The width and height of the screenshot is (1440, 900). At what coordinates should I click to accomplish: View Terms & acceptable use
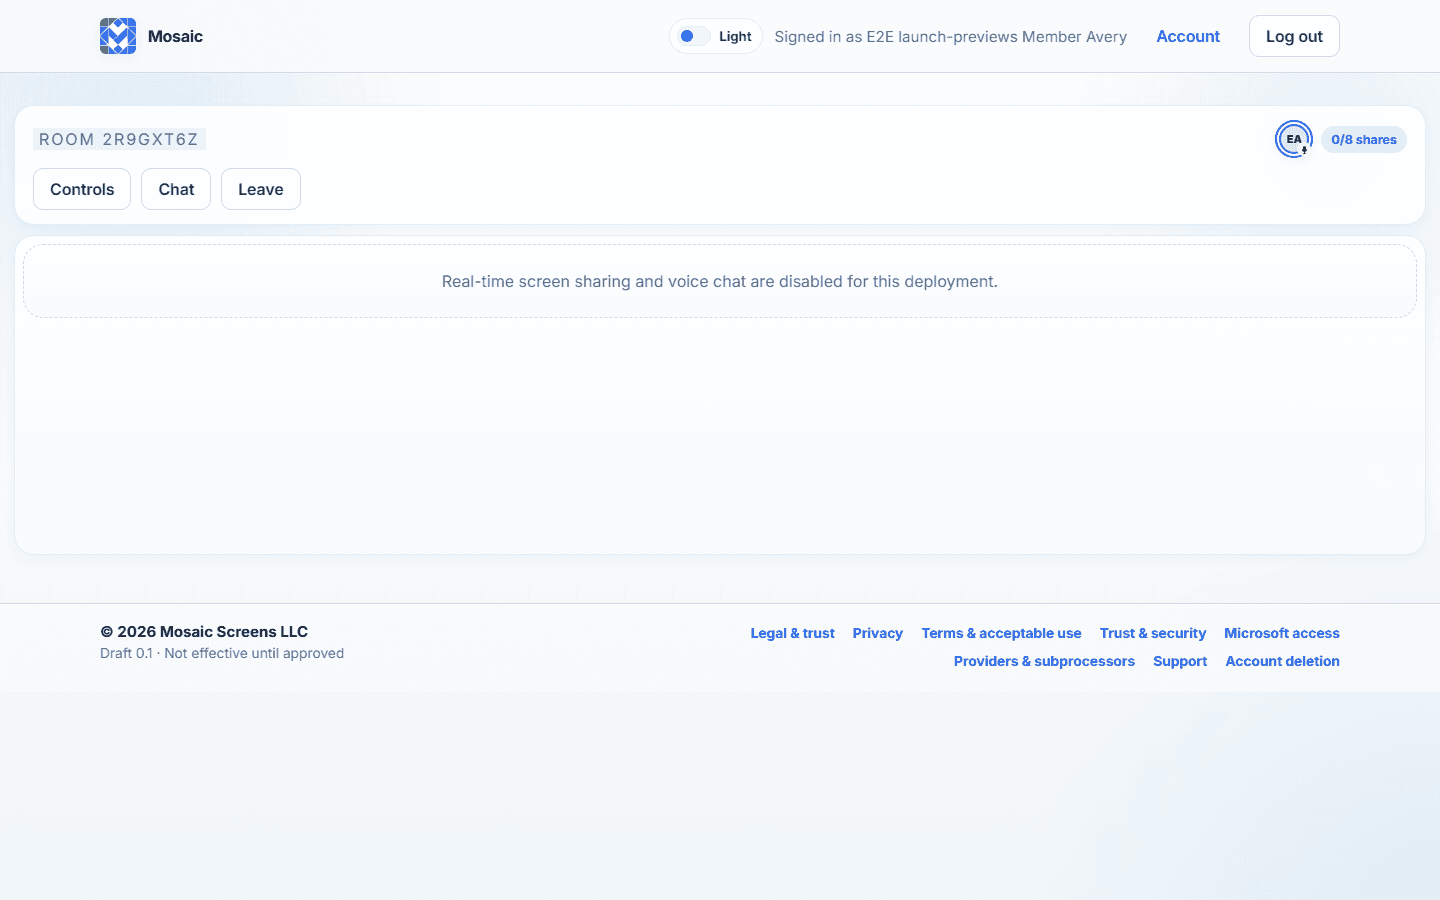(x=1001, y=633)
